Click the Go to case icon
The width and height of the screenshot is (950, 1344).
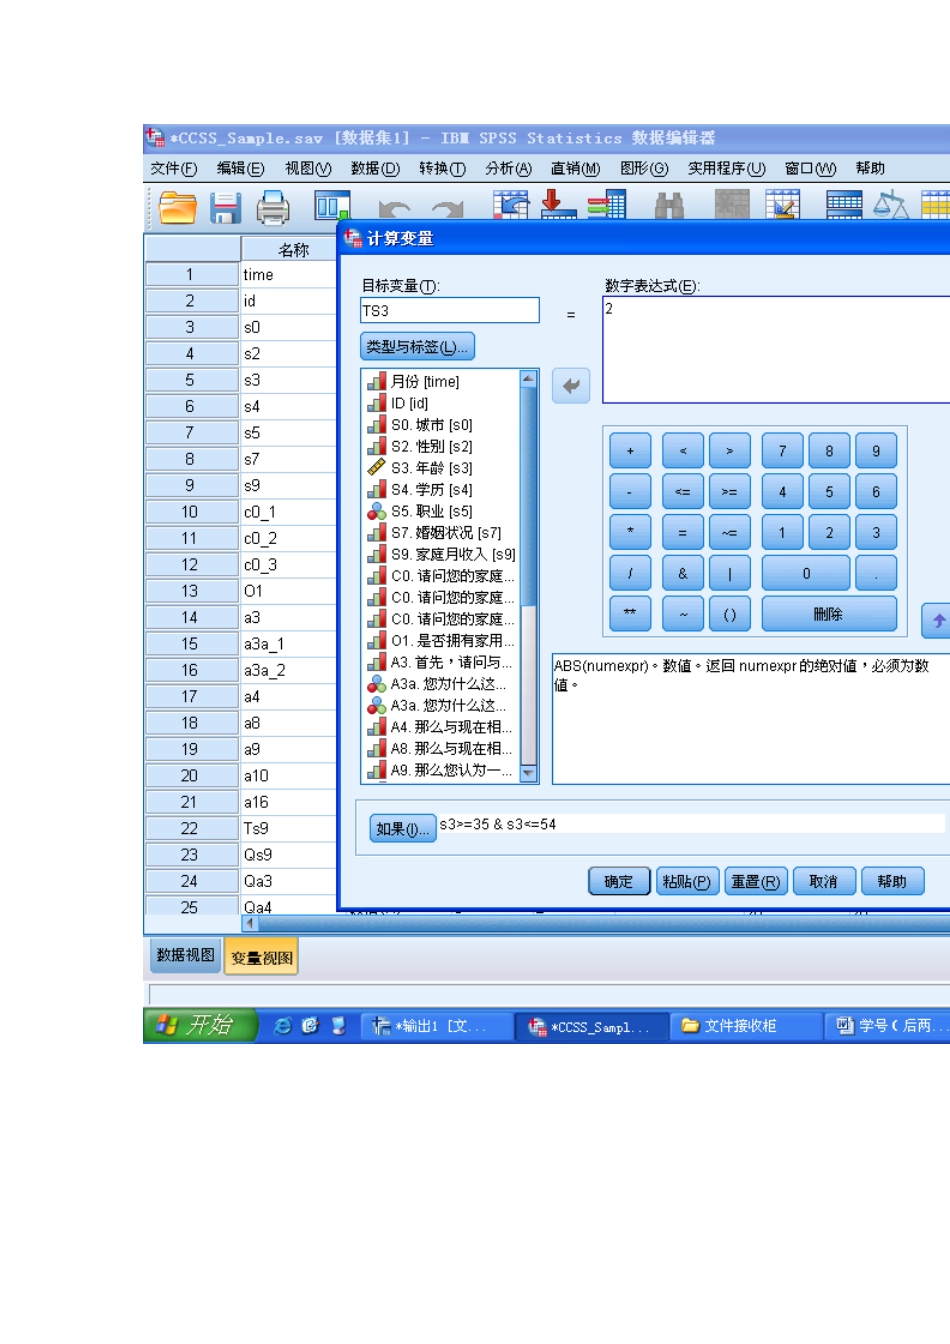click(510, 205)
